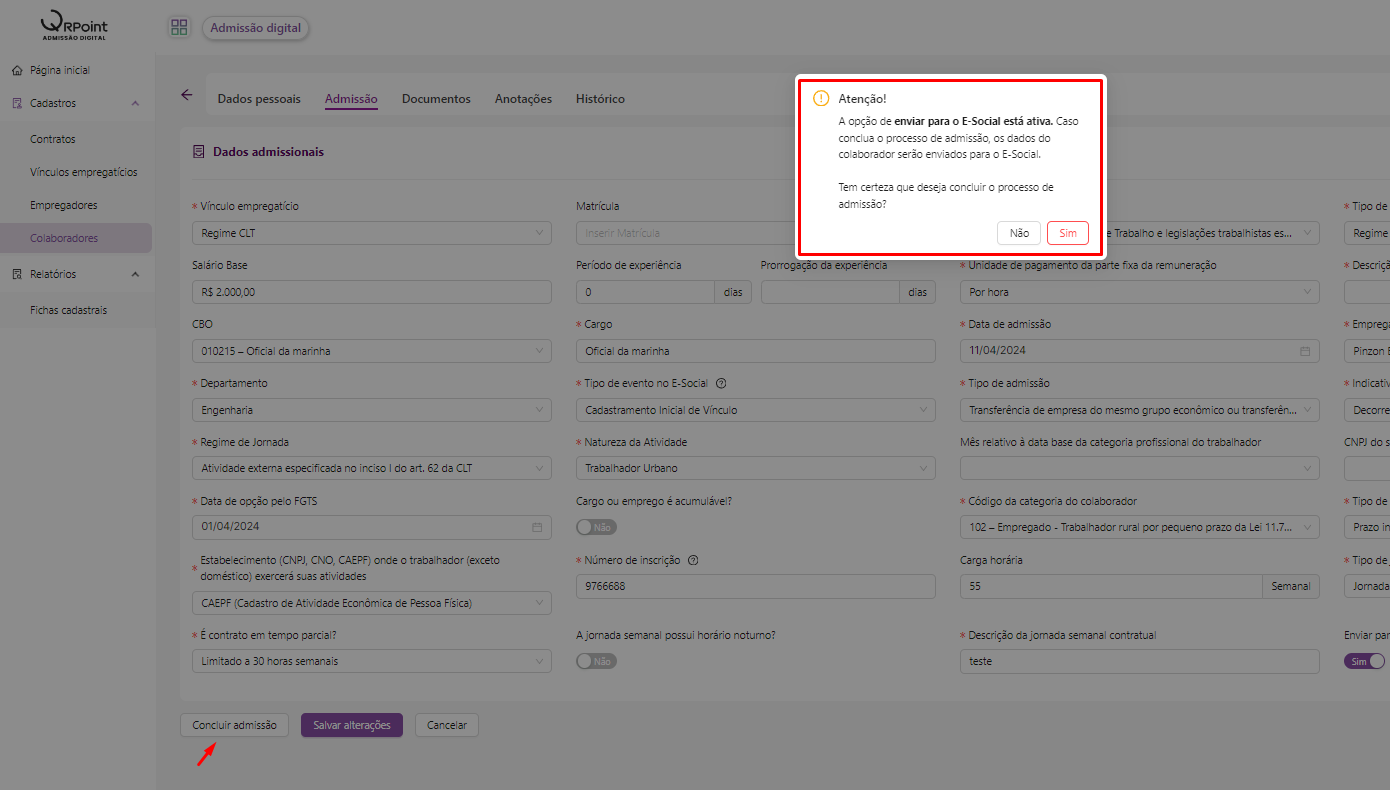Click help icon next to Tipo de evento no E-Social
1390x790 pixels.
(x=721, y=383)
